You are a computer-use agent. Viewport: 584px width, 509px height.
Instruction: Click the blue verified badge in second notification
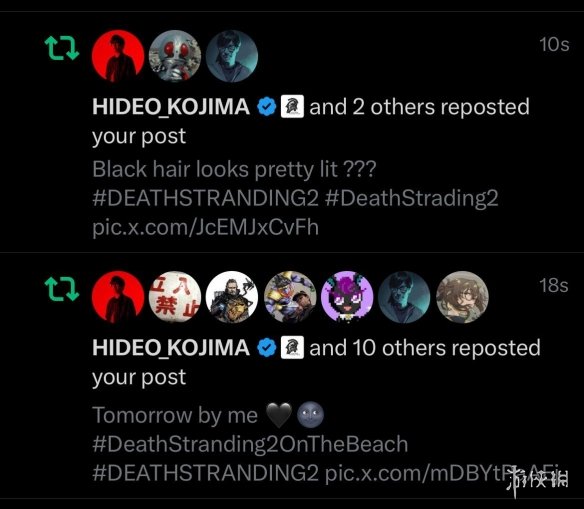[x=267, y=348]
